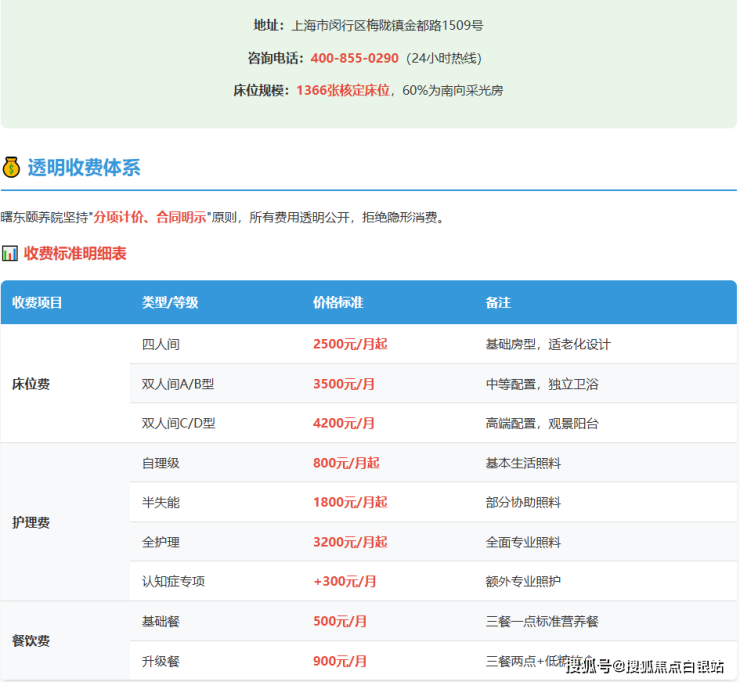Click the 收费项目 column header
This screenshot has height=682, width=740.
click(37, 302)
